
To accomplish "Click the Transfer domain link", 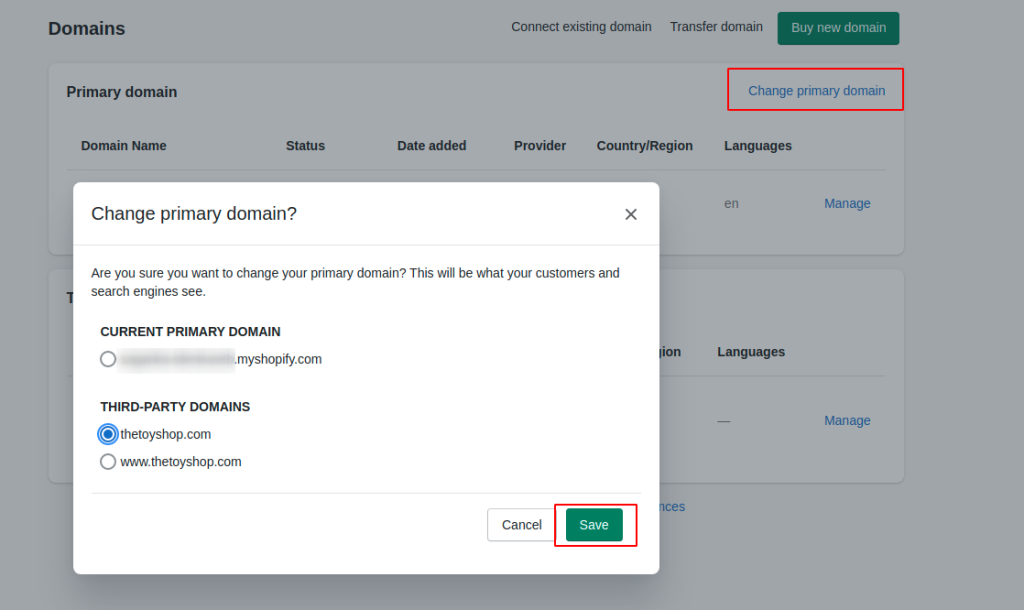I will click(716, 27).
